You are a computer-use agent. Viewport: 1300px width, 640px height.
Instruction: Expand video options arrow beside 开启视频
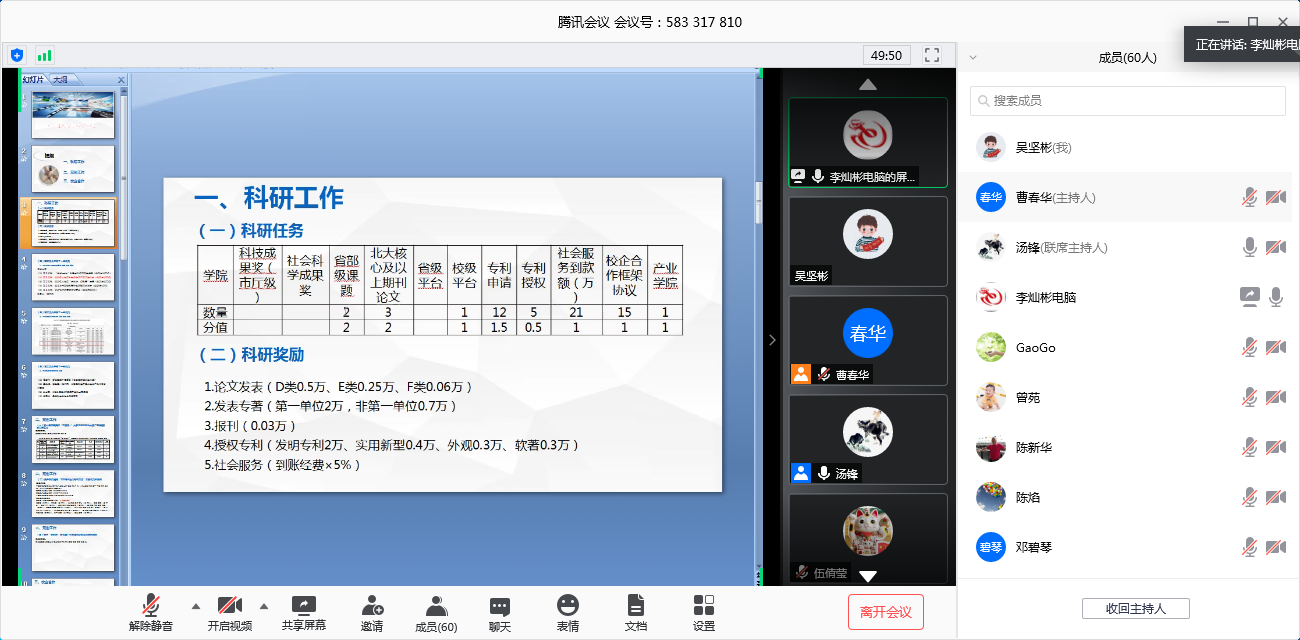tap(264, 605)
